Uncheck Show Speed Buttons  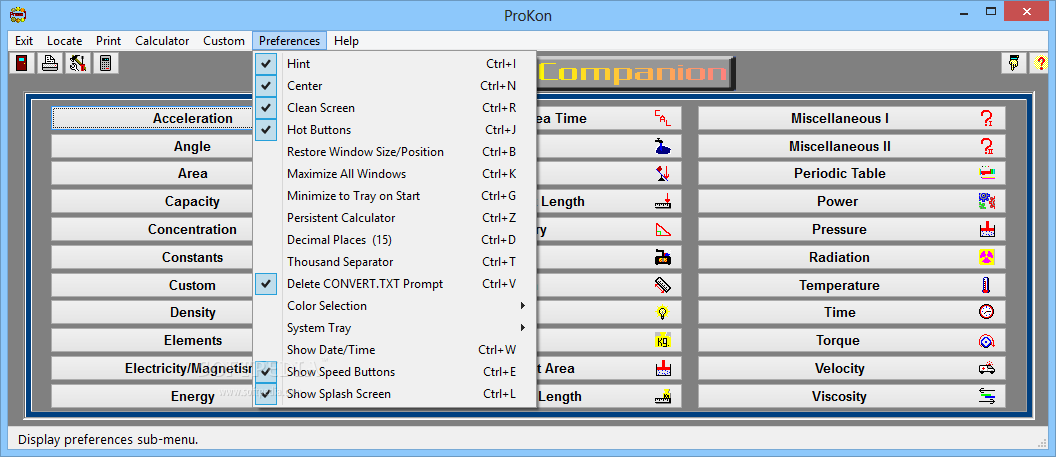pyautogui.click(x=267, y=372)
